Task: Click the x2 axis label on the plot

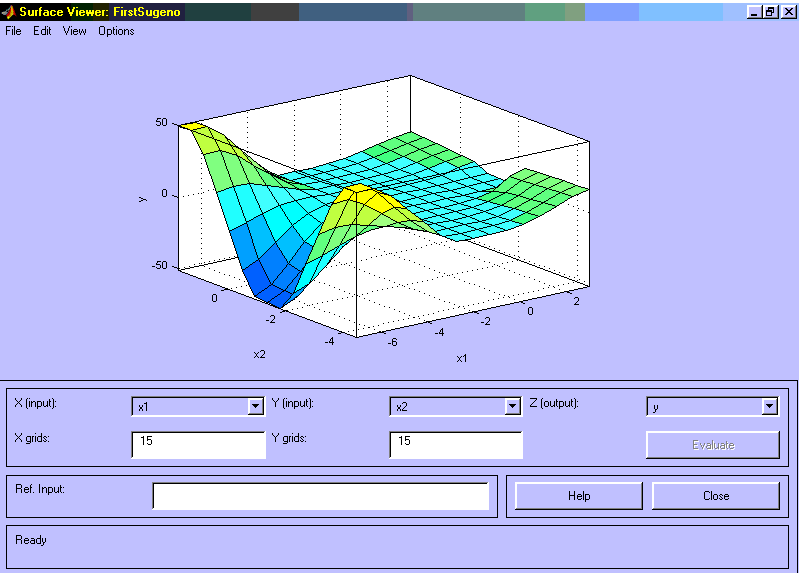Action: click(x=259, y=355)
